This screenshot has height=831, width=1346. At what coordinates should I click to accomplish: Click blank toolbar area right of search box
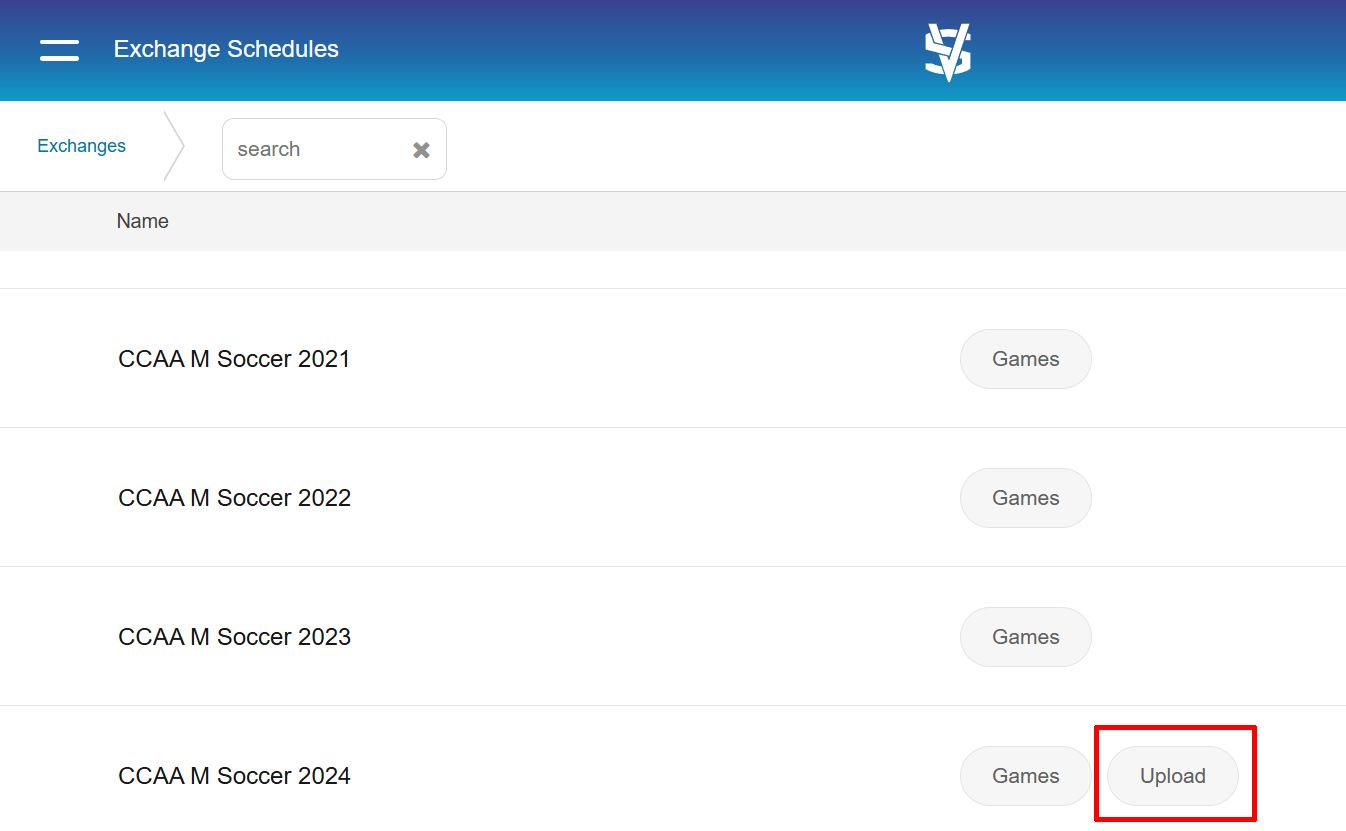tap(895, 147)
